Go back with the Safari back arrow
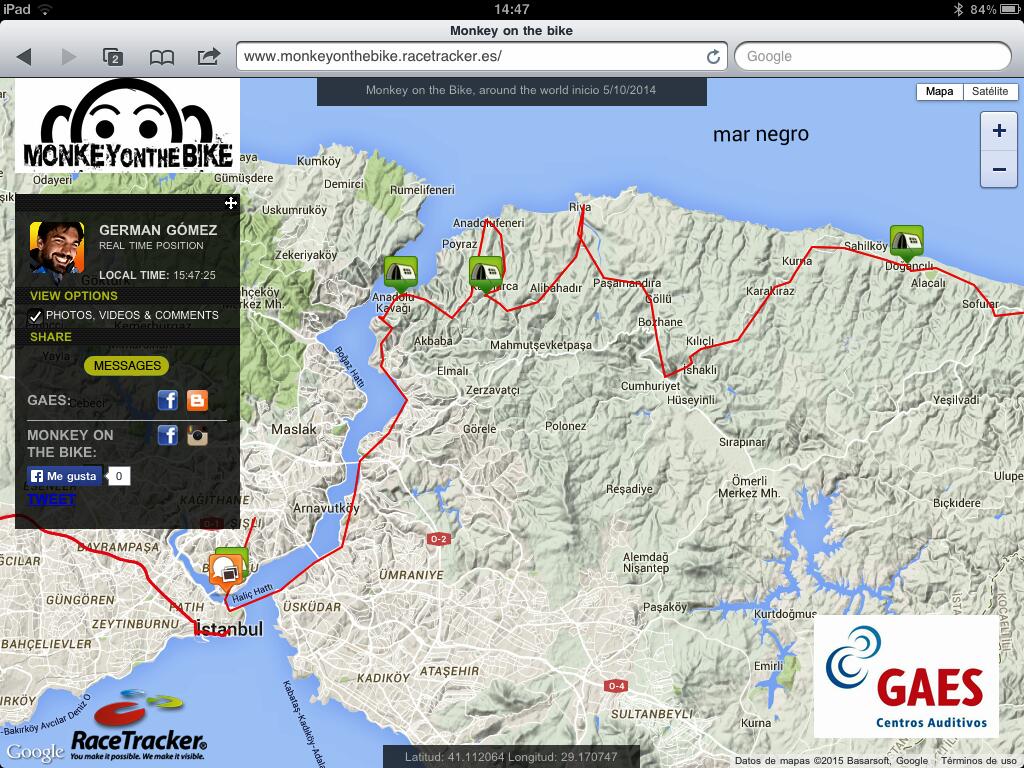This screenshot has height=768, width=1024. tap(24, 56)
